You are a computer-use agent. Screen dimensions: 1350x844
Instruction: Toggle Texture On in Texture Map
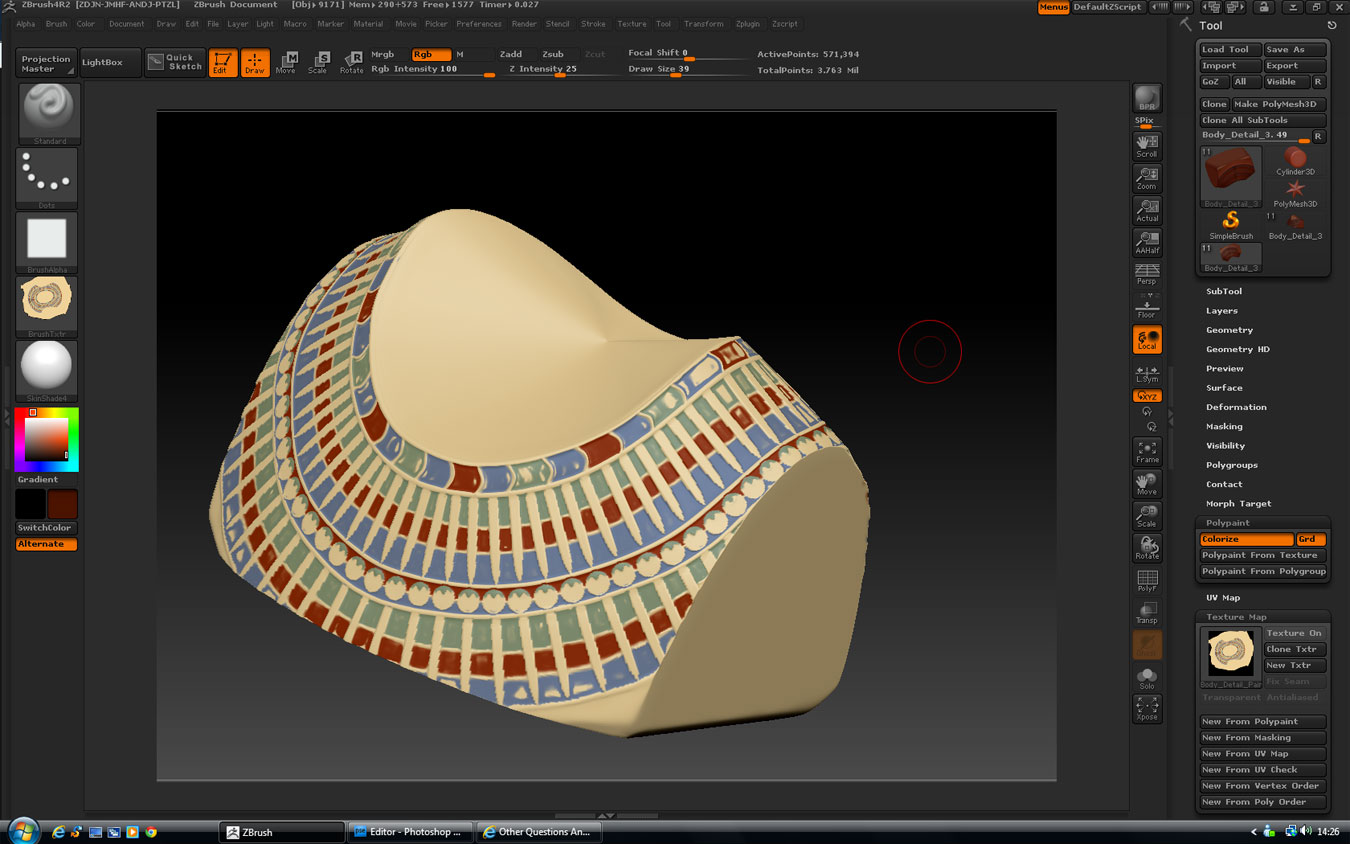pyautogui.click(x=1294, y=633)
